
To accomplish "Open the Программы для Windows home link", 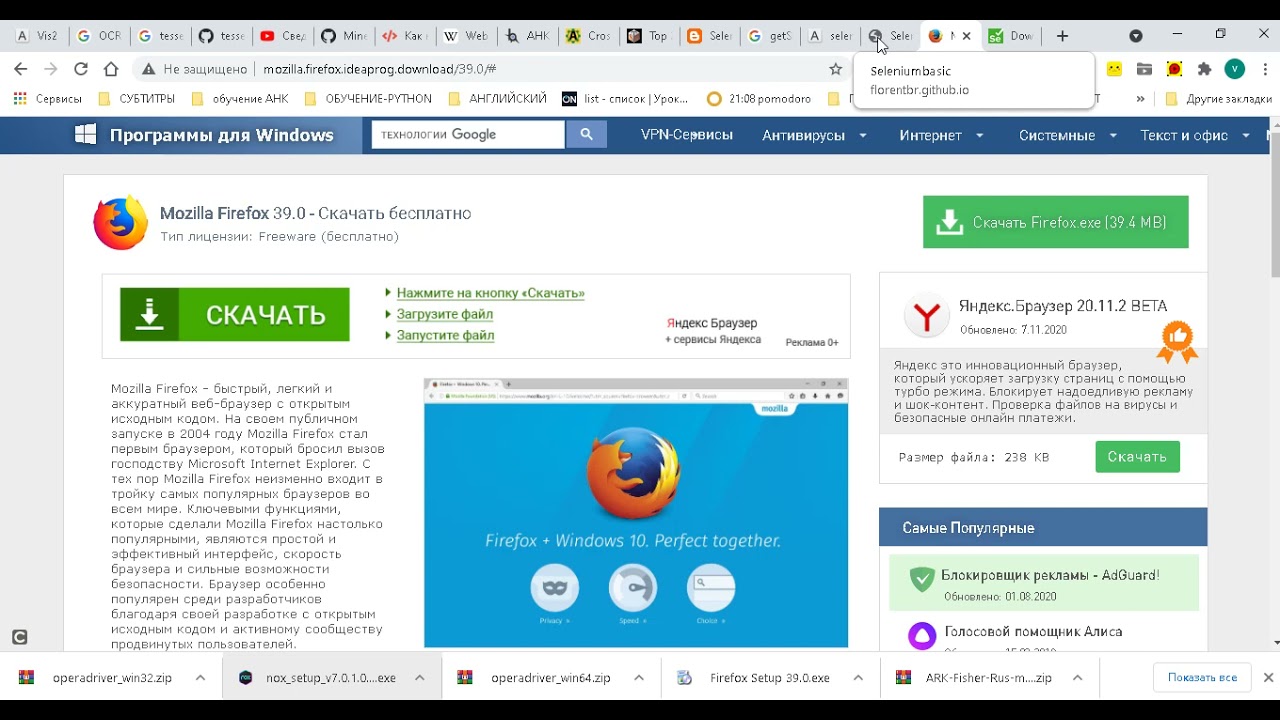I will 221,135.
